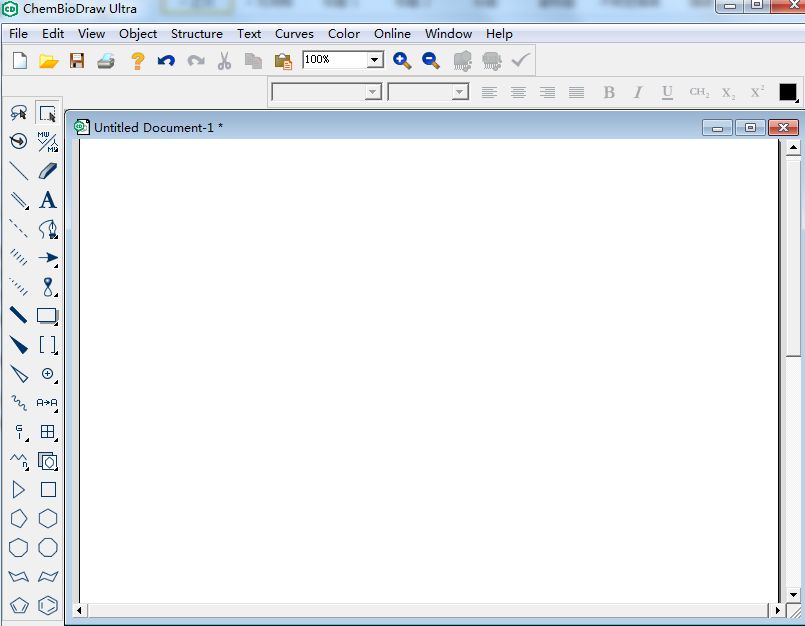Click the horizontal scrollbar left arrow

79,611
